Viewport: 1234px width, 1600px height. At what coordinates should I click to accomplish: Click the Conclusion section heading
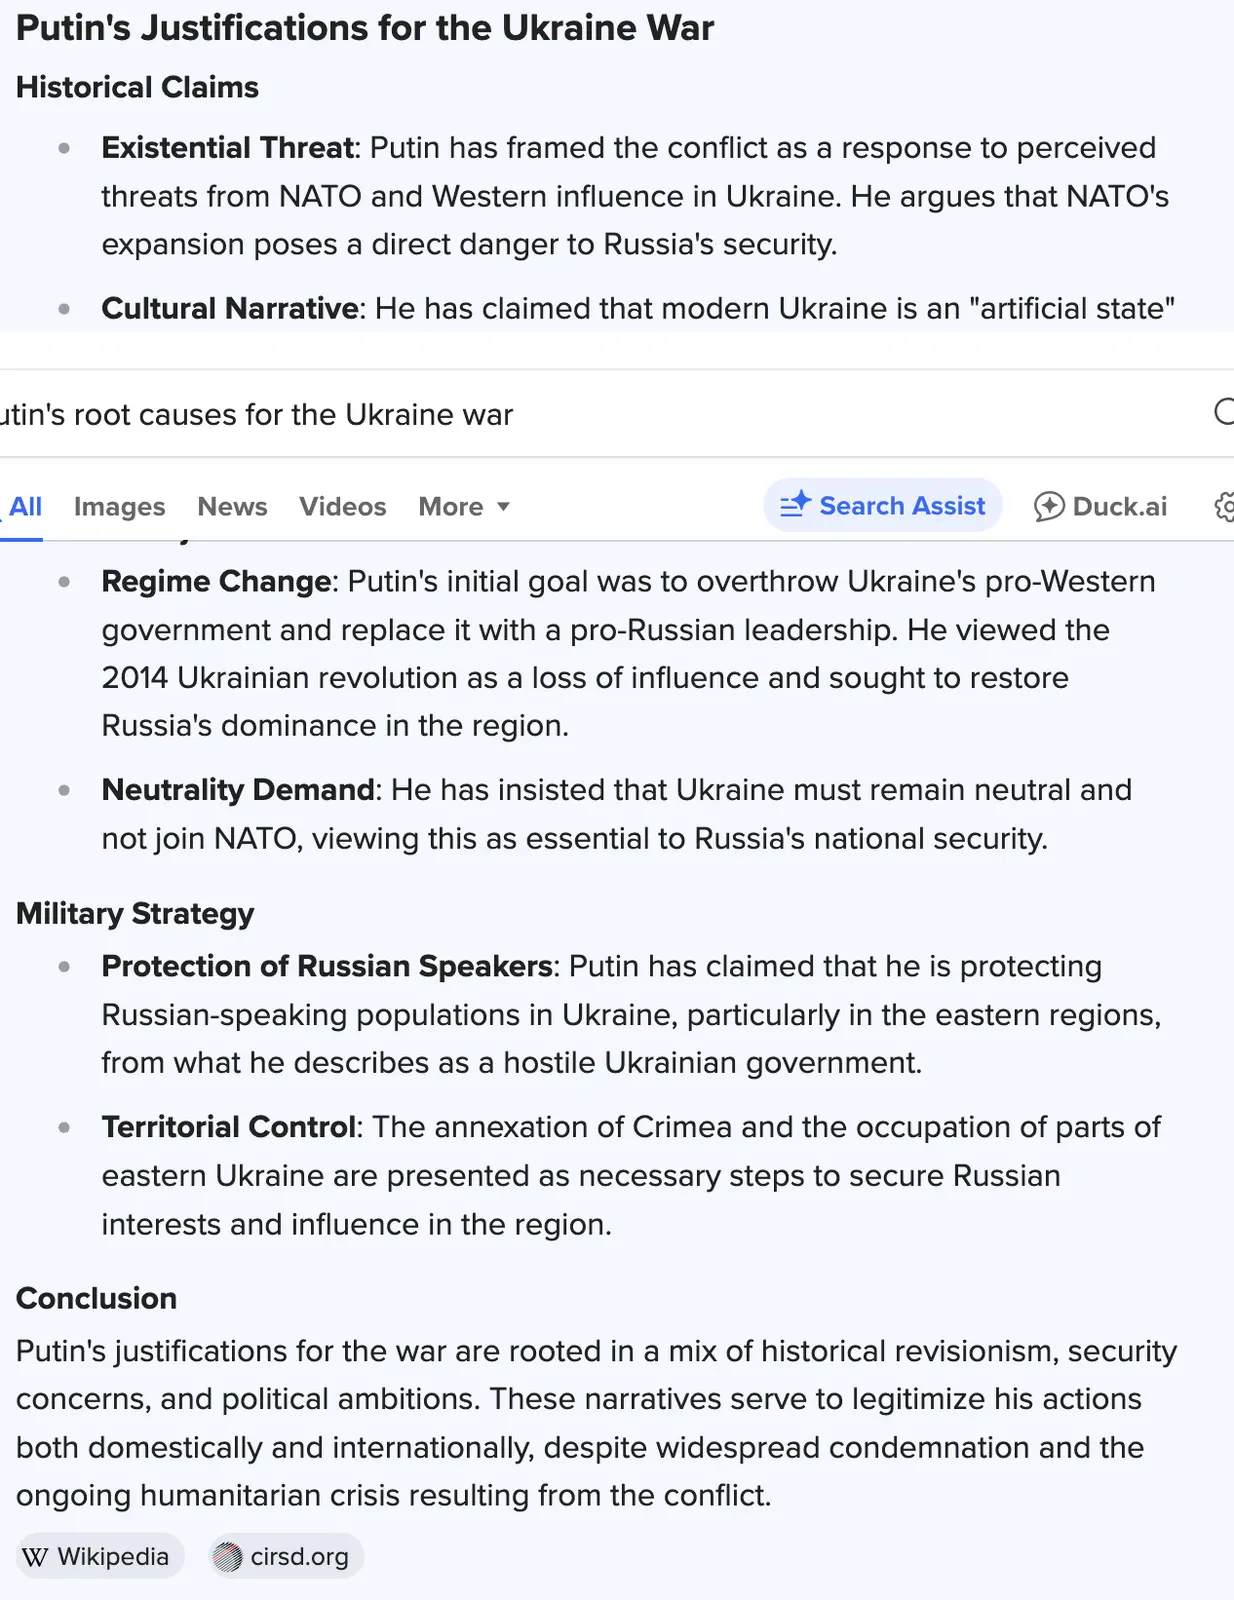click(x=96, y=1298)
